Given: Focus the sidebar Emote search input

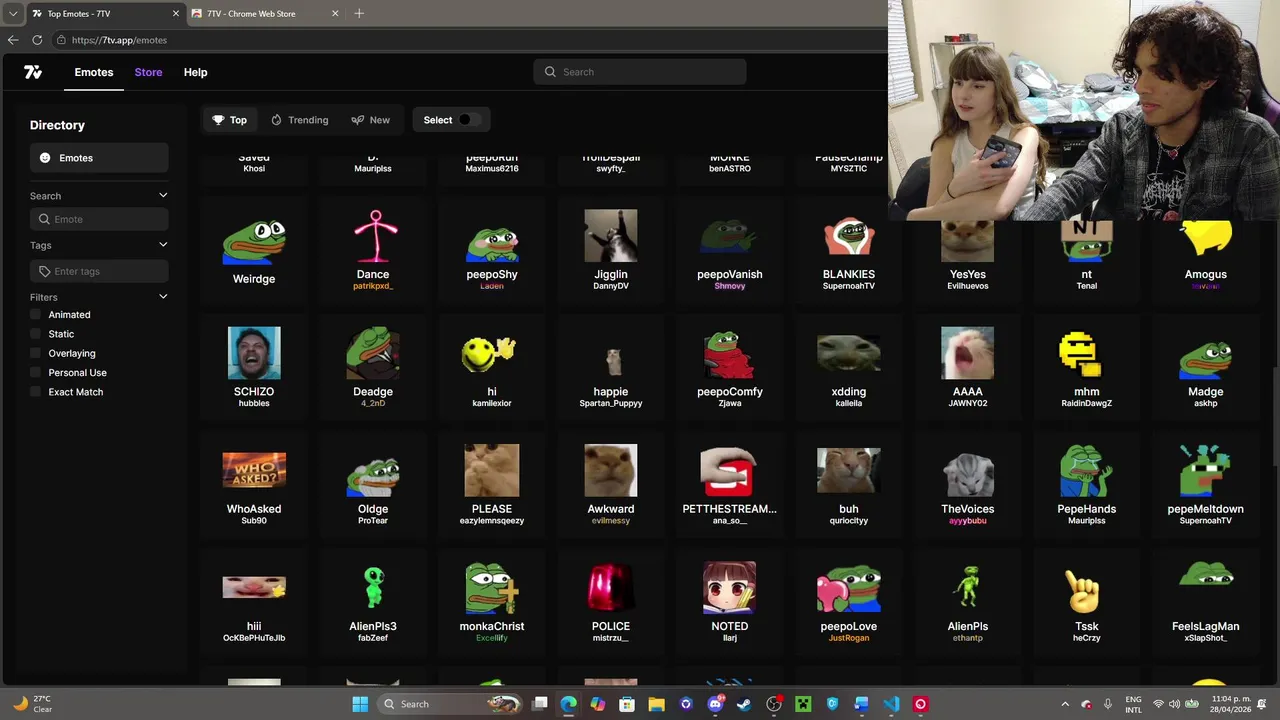Looking at the screenshot, I should point(99,219).
